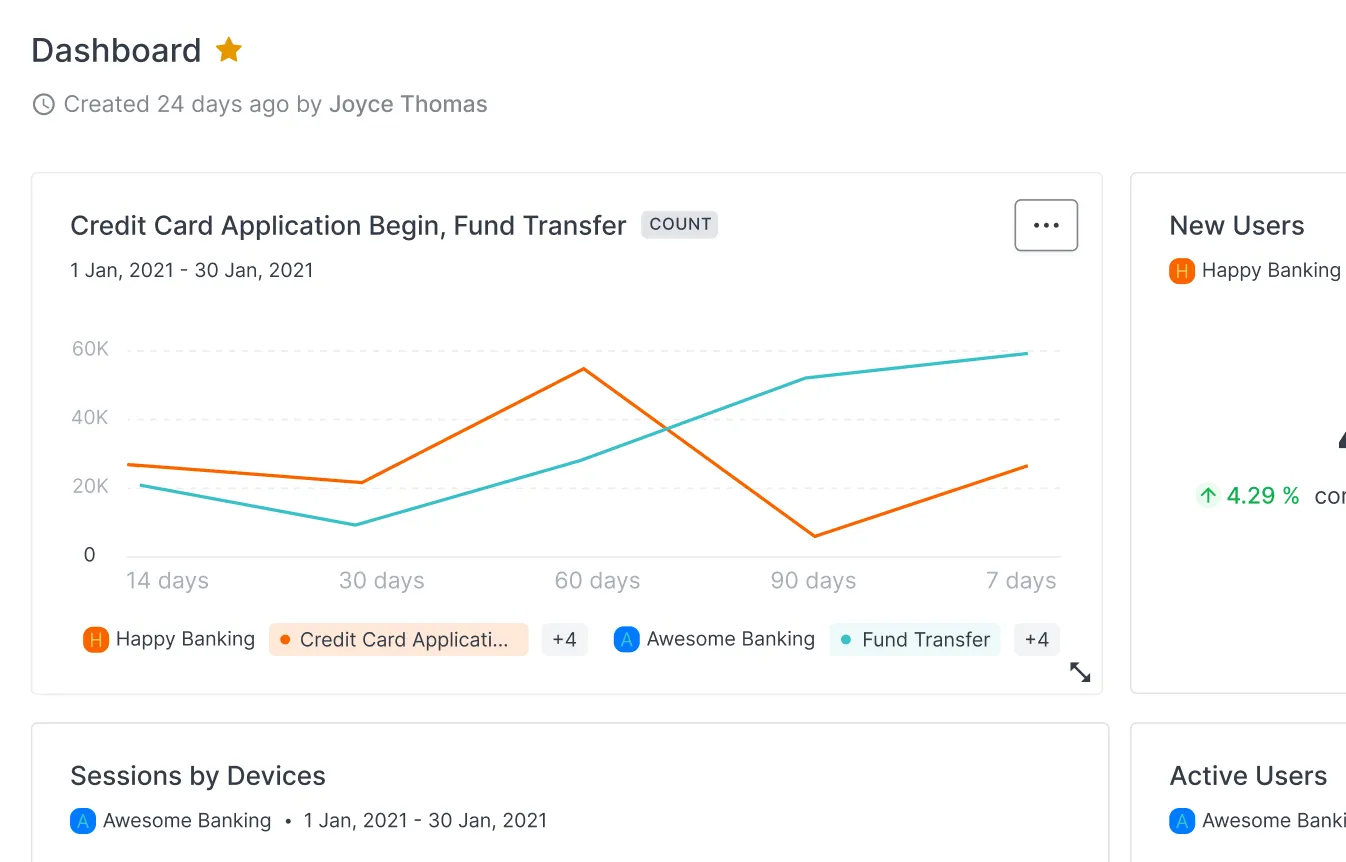Expand the +4 badge next to Fund Transfer chip
Screen dimensions: 1346x862
[1037, 639]
